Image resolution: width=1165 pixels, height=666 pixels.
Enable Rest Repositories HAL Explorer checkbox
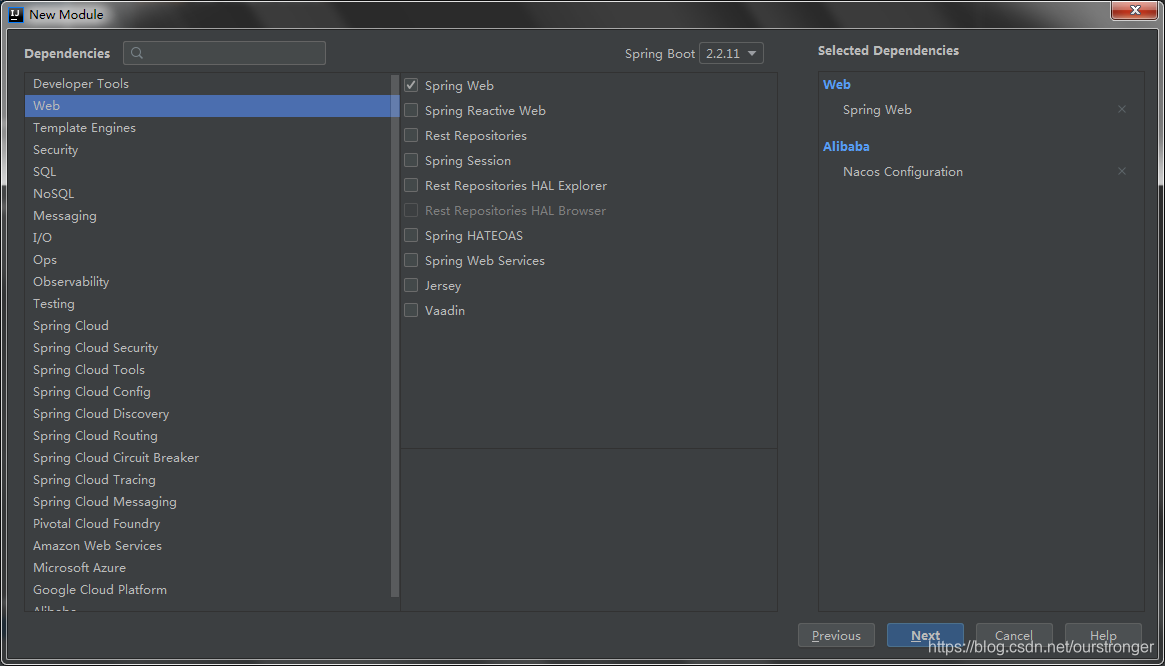pyautogui.click(x=411, y=186)
